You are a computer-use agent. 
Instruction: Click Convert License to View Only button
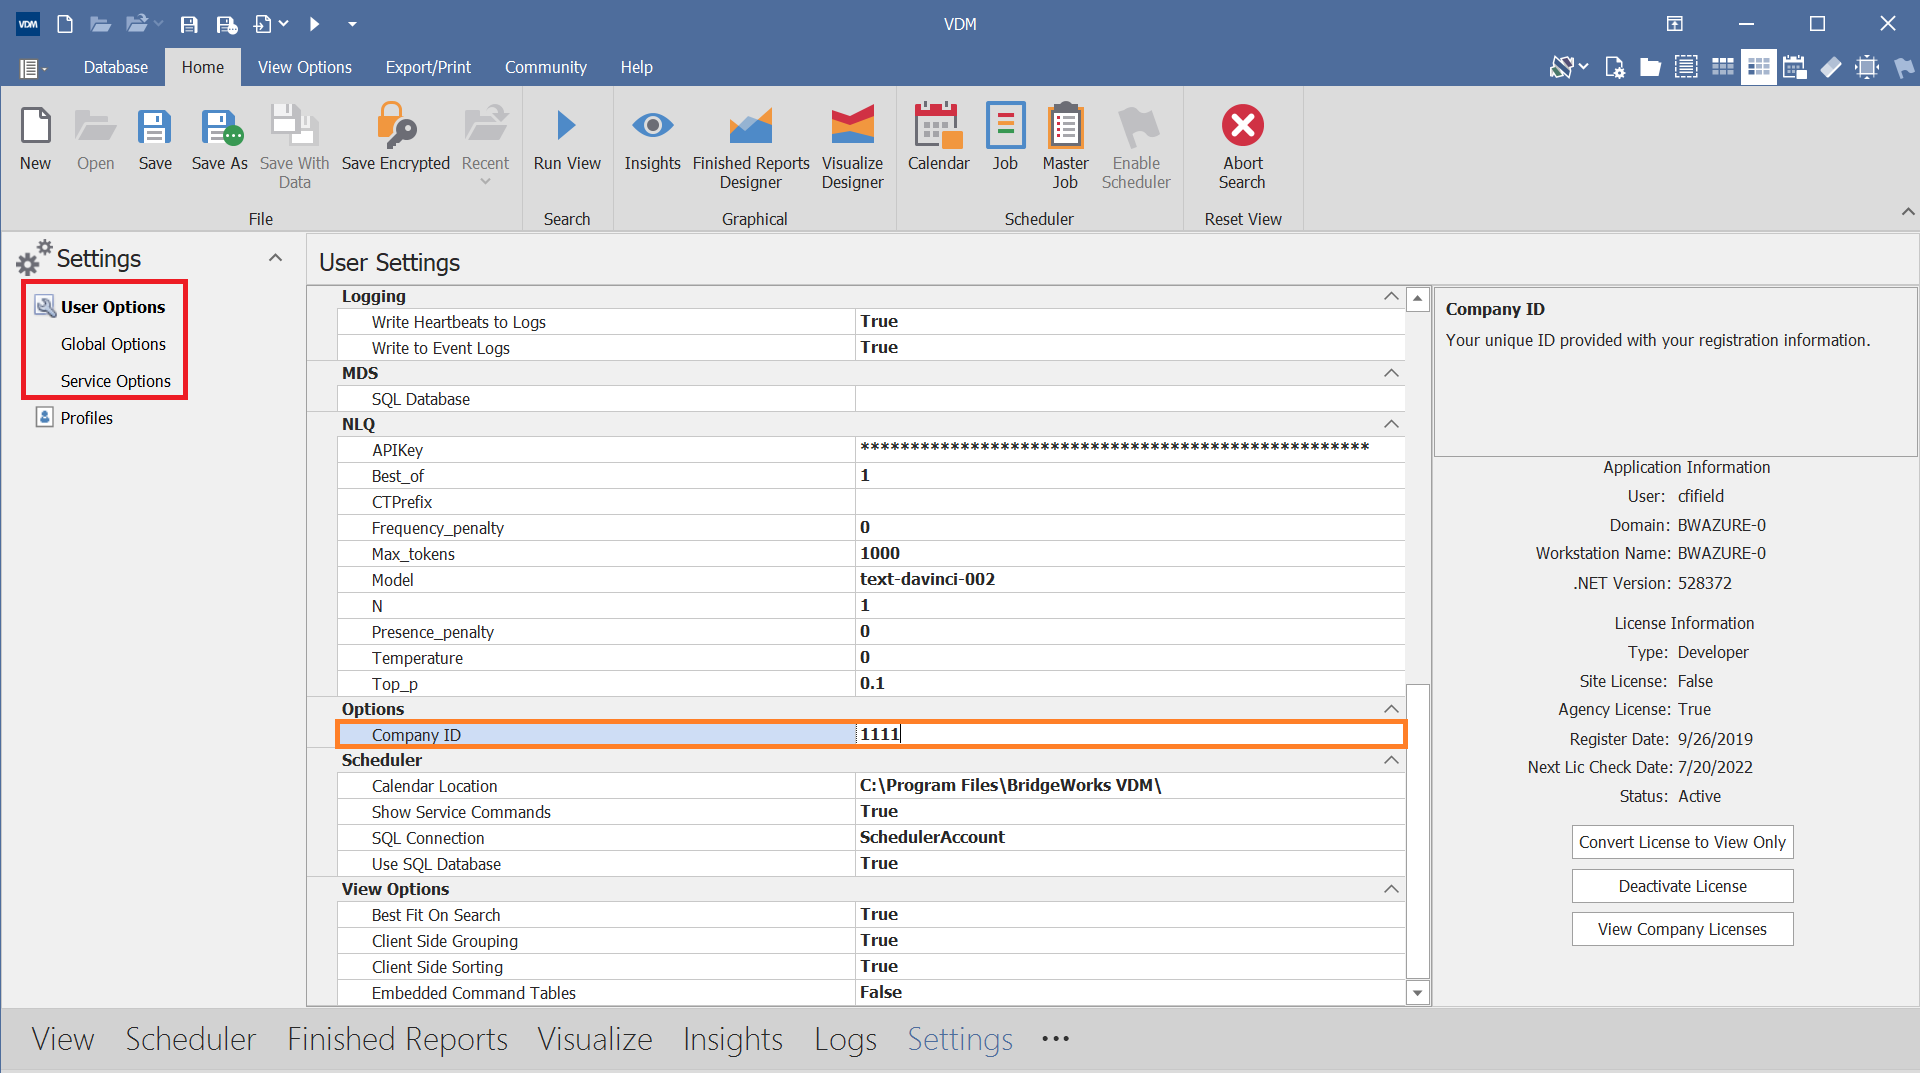1682,842
